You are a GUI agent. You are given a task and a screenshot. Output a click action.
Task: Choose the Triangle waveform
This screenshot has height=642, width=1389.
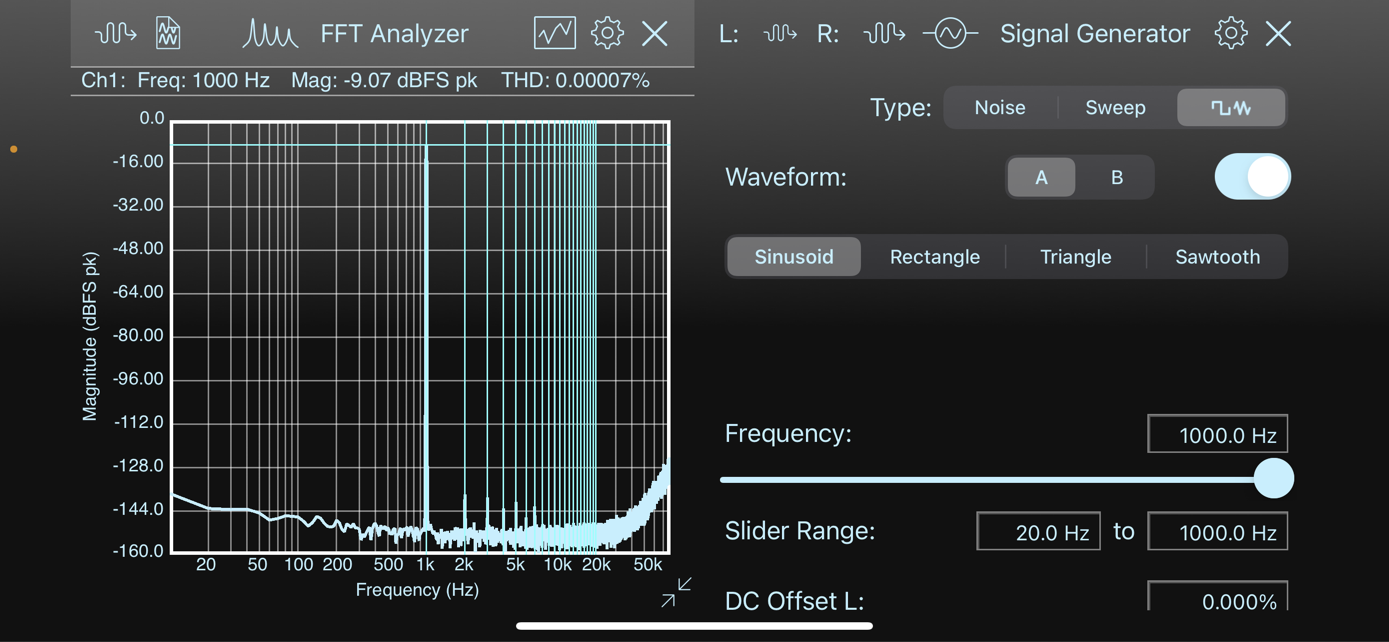(1075, 256)
